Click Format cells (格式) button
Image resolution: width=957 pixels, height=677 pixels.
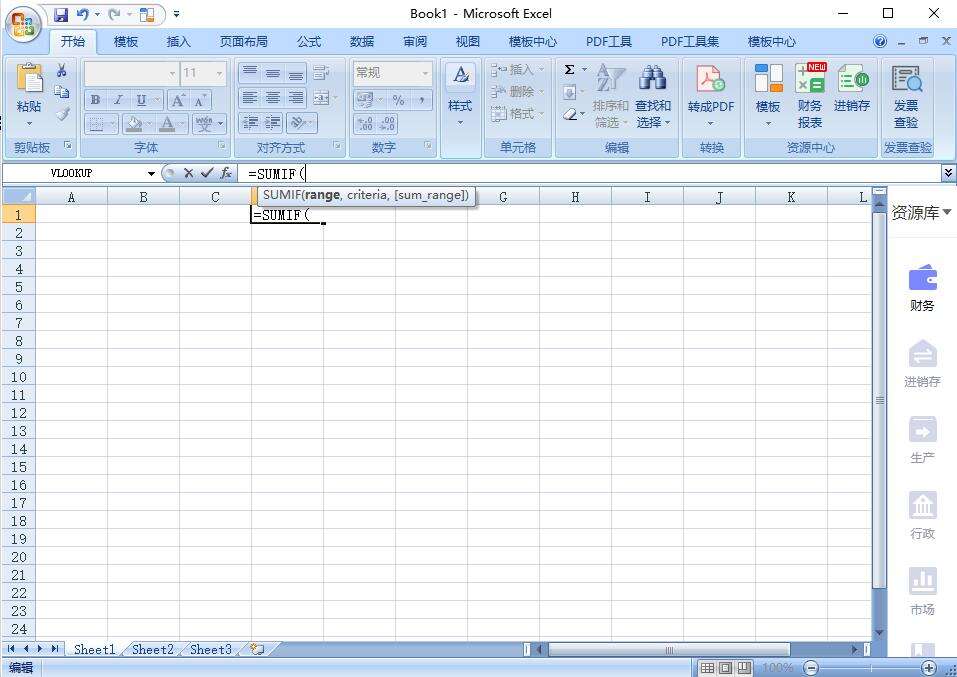(x=517, y=114)
